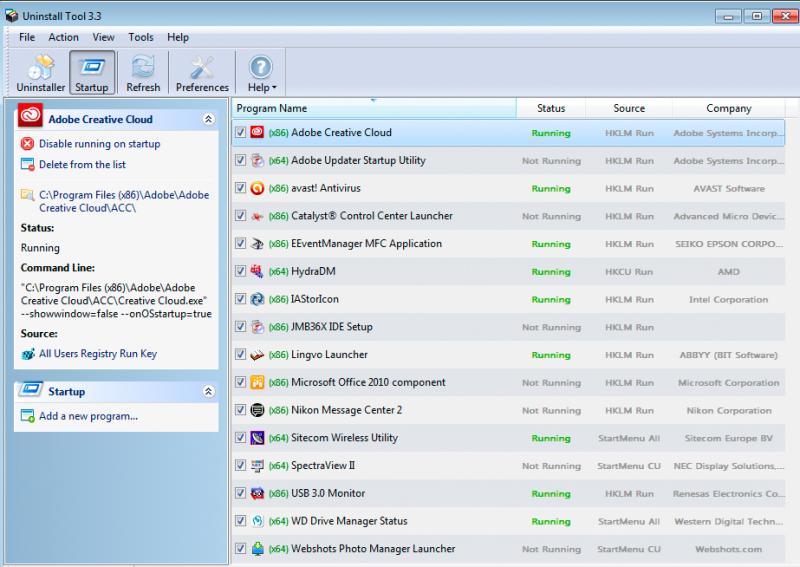800x567 pixels.
Task: Click the HKCU Run source cell
Action: point(629,272)
